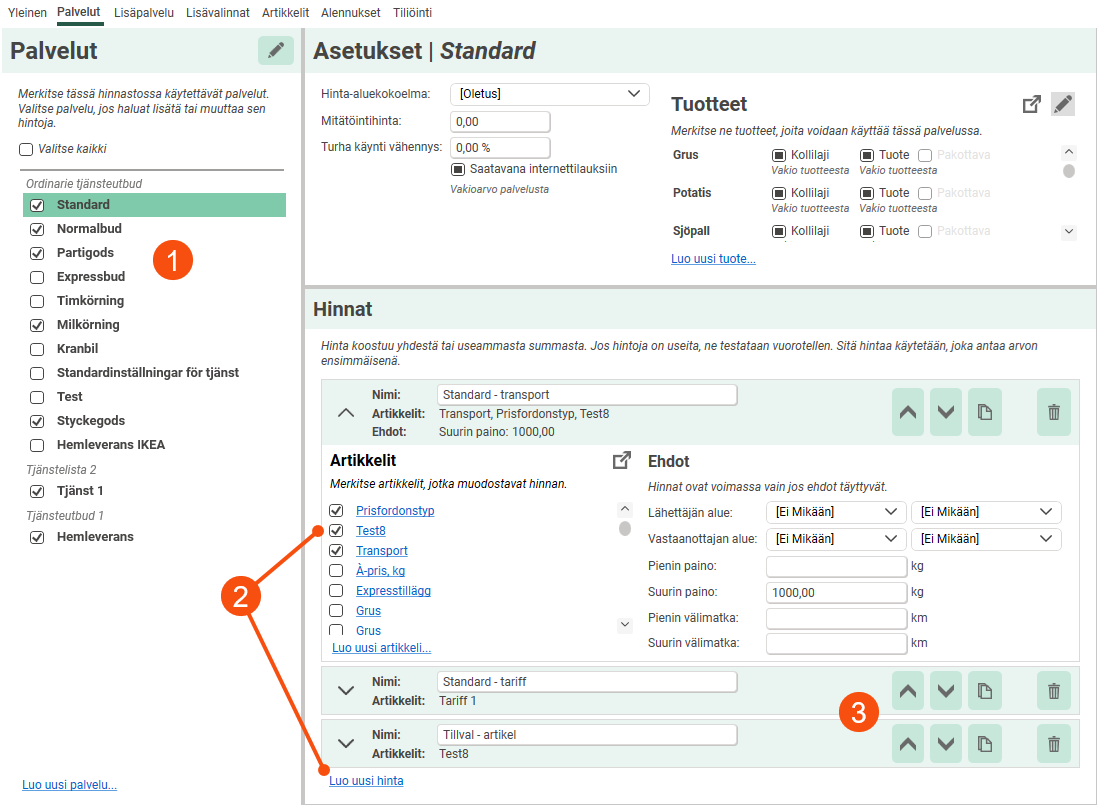Delete the Standard - transport price row

point(1053,412)
